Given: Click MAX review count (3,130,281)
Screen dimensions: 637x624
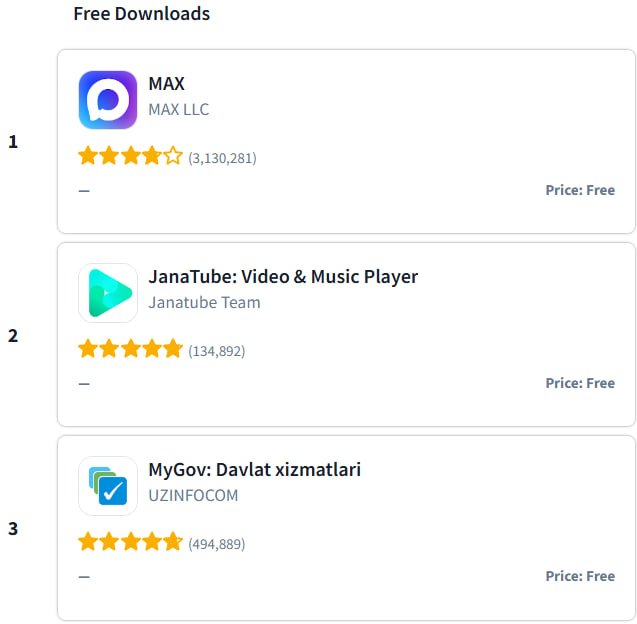Looking at the screenshot, I should click(222, 158).
